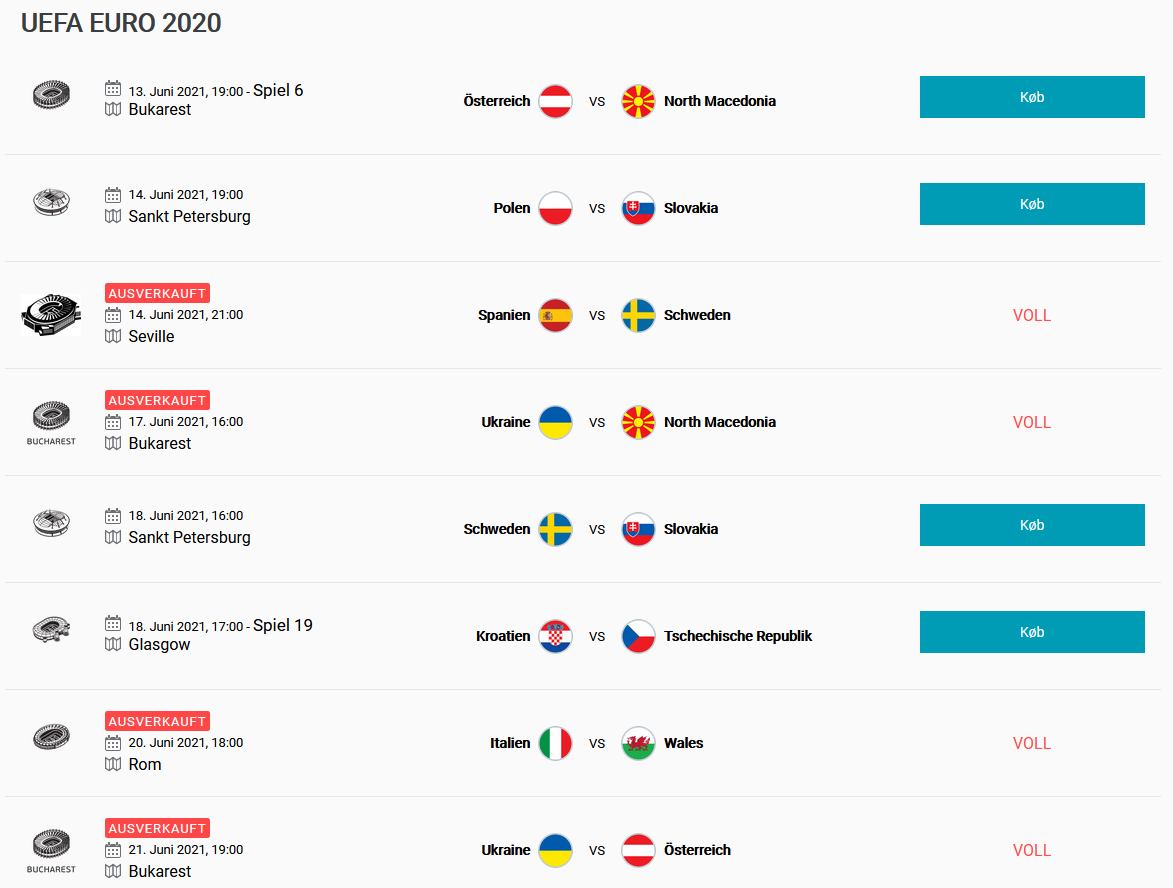Click Tschechische Republik team name

[737, 636]
